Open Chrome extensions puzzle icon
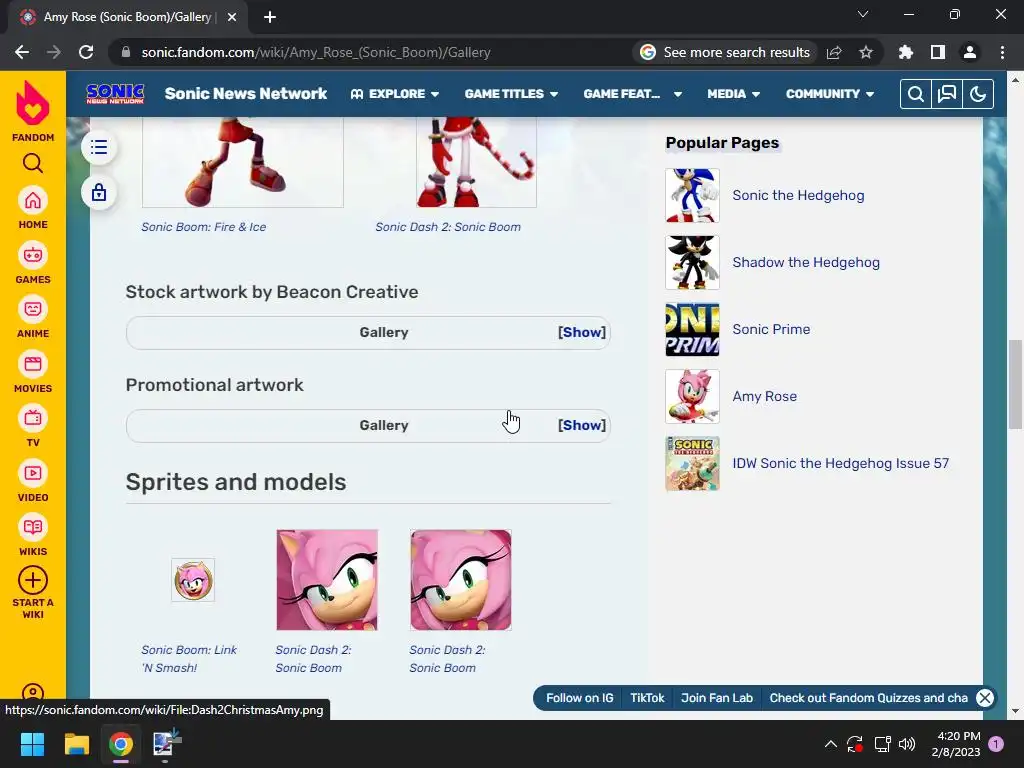Viewport: 1024px width, 768px height. tap(906, 52)
